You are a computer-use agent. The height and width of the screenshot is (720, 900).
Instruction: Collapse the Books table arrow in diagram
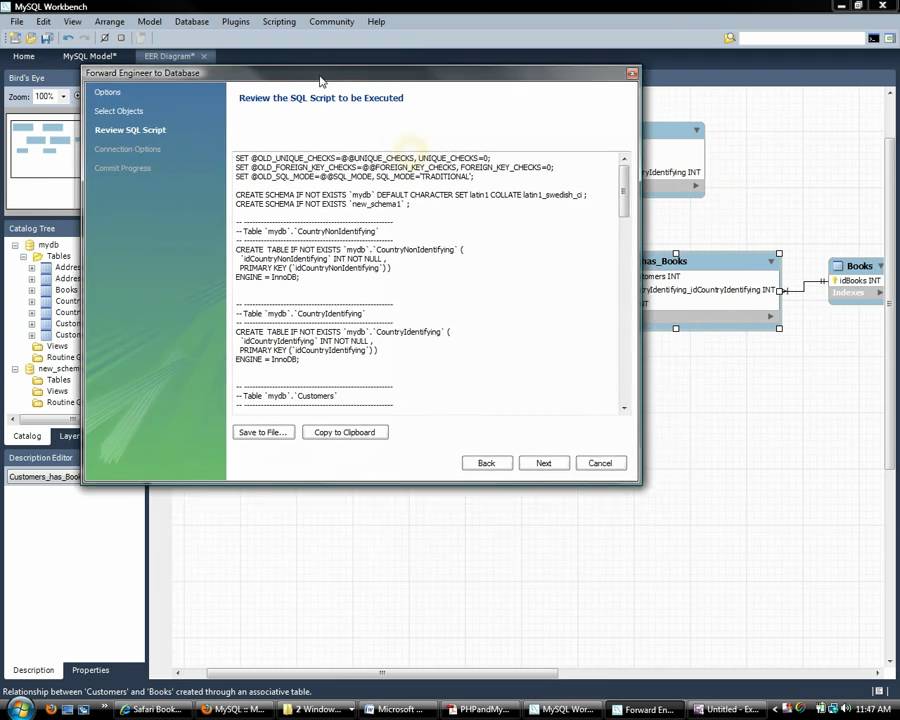[880, 265]
